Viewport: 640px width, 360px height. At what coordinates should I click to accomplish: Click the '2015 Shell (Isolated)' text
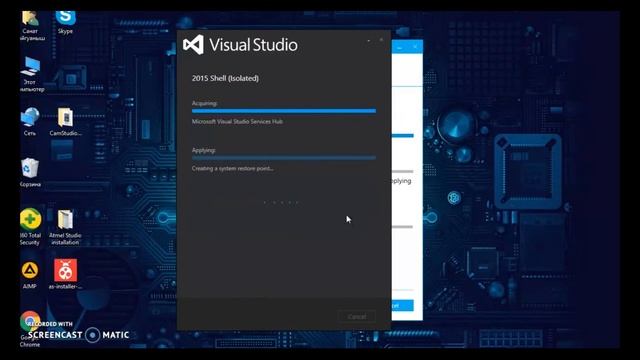point(225,78)
